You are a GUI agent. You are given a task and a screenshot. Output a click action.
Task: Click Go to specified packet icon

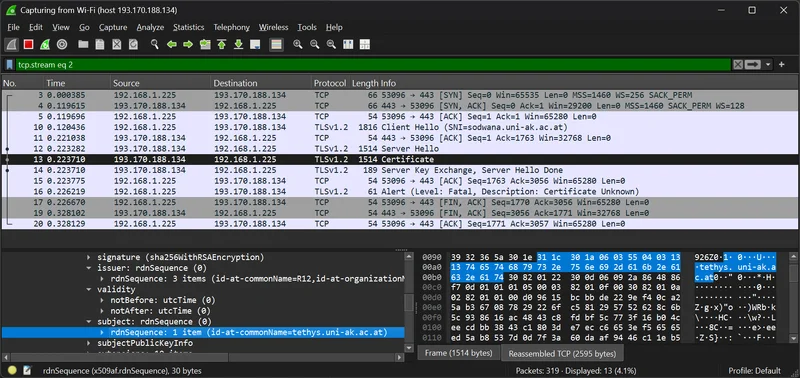205,45
